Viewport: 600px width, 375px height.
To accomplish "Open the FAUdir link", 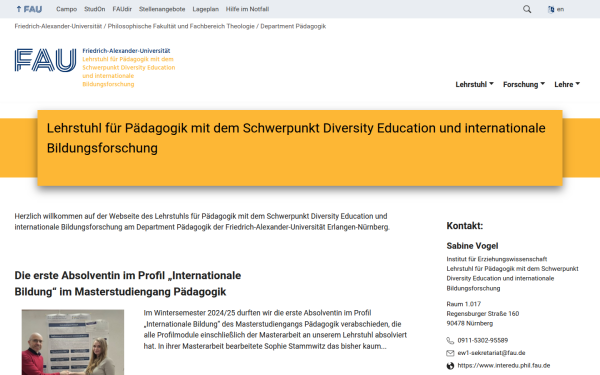I will coord(122,9).
